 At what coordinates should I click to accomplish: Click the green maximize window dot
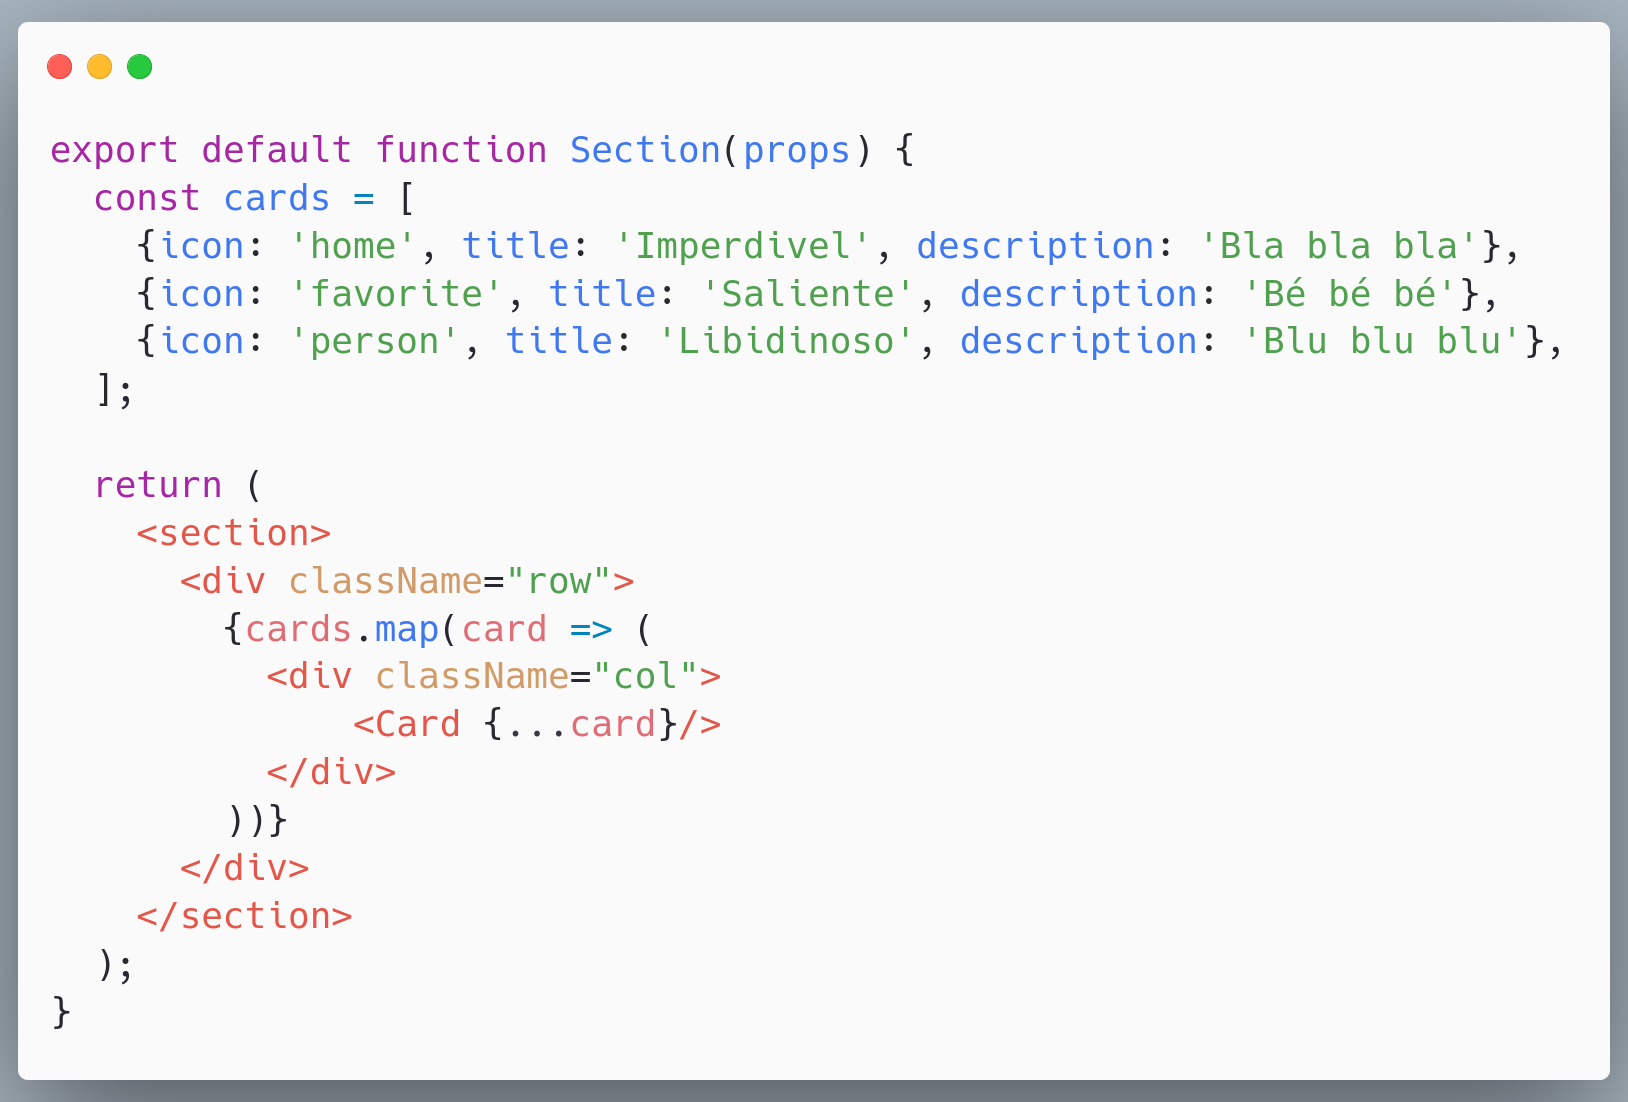pyautogui.click(x=140, y=67)
